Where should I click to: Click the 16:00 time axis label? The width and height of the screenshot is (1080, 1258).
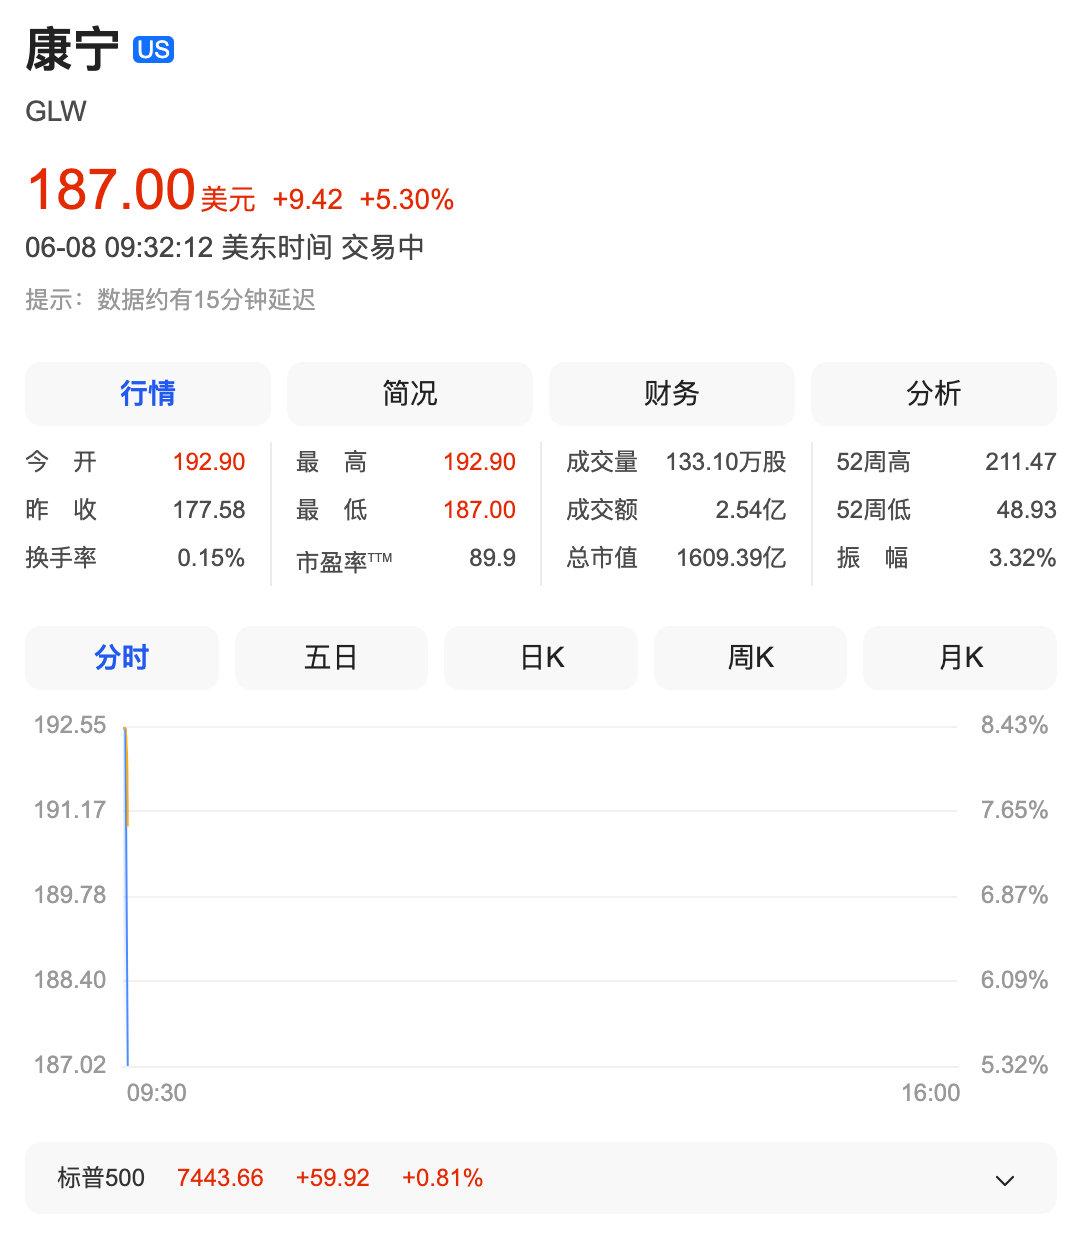pyautogui.click(x=930, y=1092)
